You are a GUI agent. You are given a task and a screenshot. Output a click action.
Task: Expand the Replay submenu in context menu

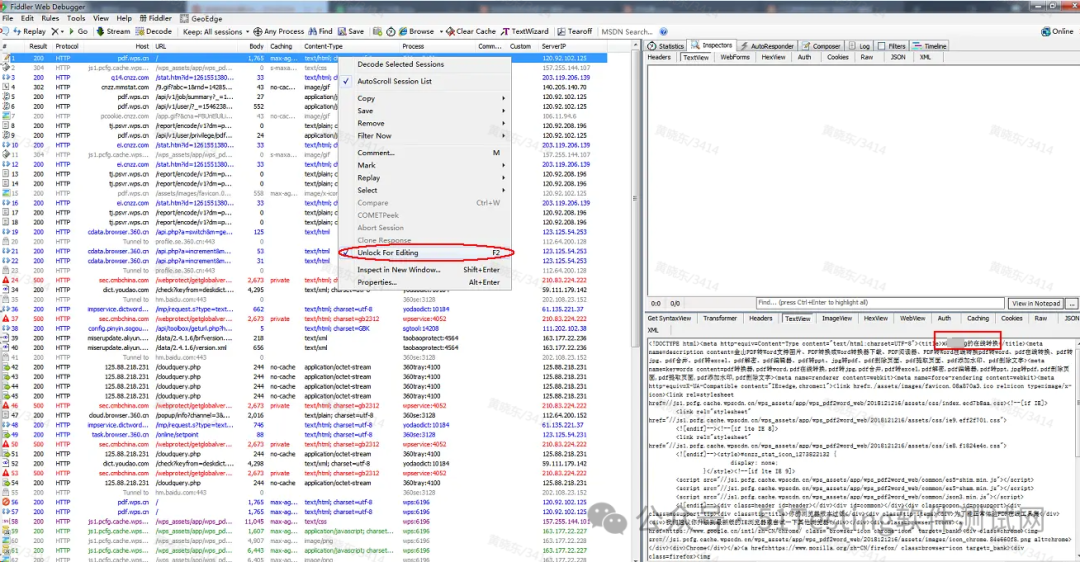tap(424, 178)
